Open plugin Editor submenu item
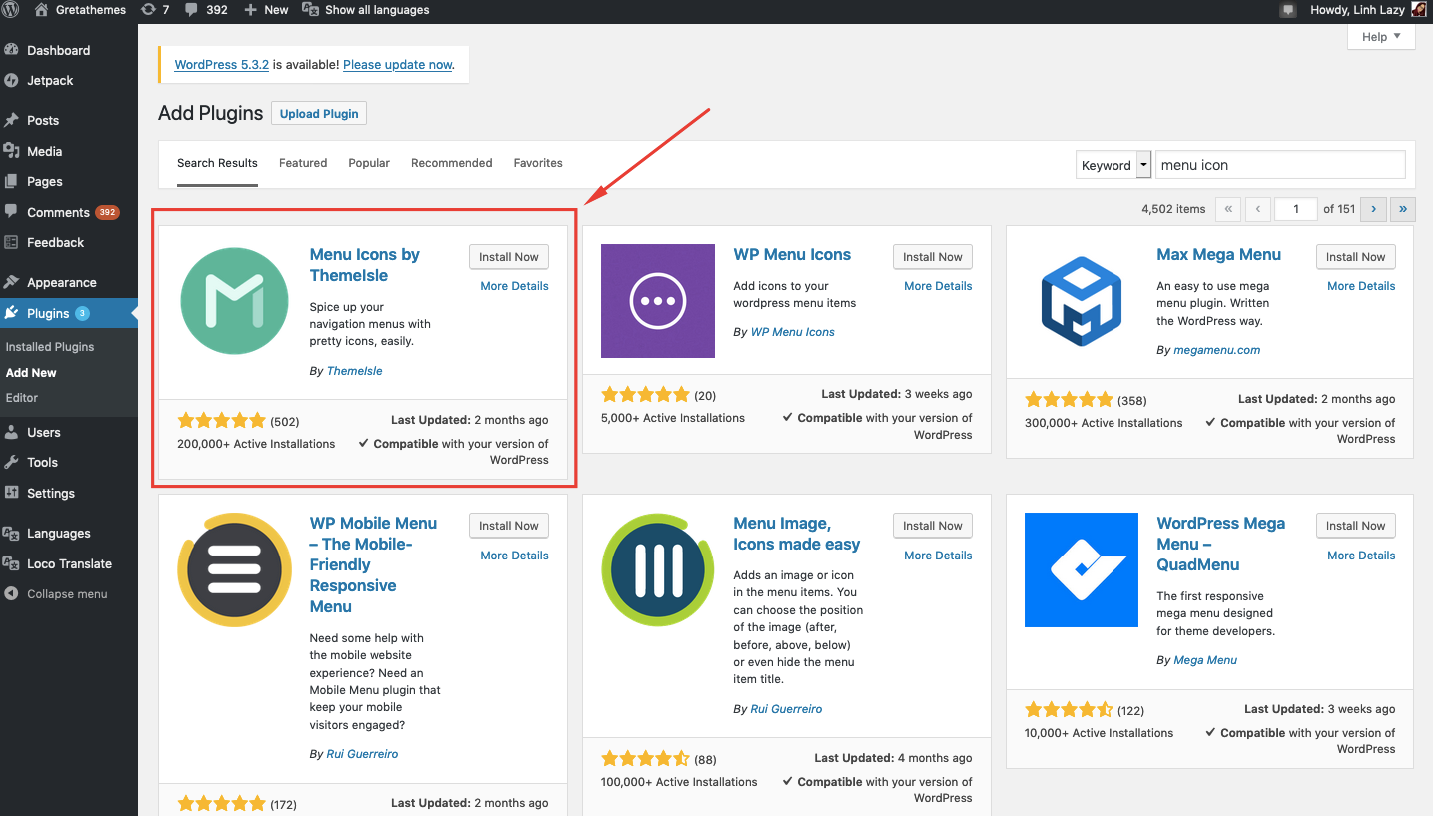1433x816 pixels. 22,397
